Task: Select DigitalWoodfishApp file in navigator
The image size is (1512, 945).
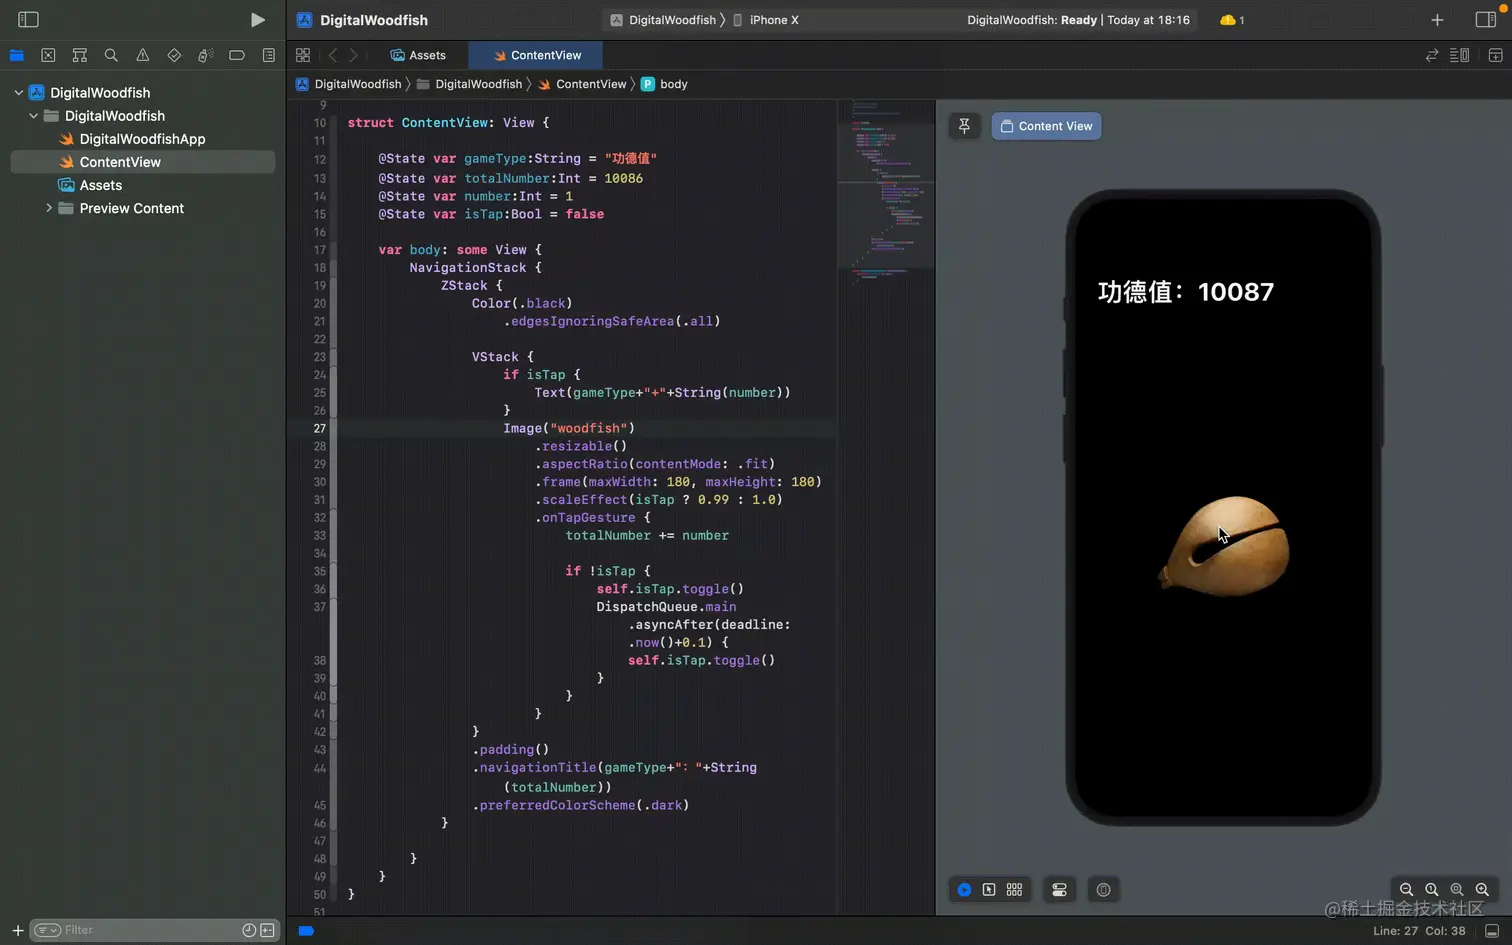Action: [x=142, y=139]
